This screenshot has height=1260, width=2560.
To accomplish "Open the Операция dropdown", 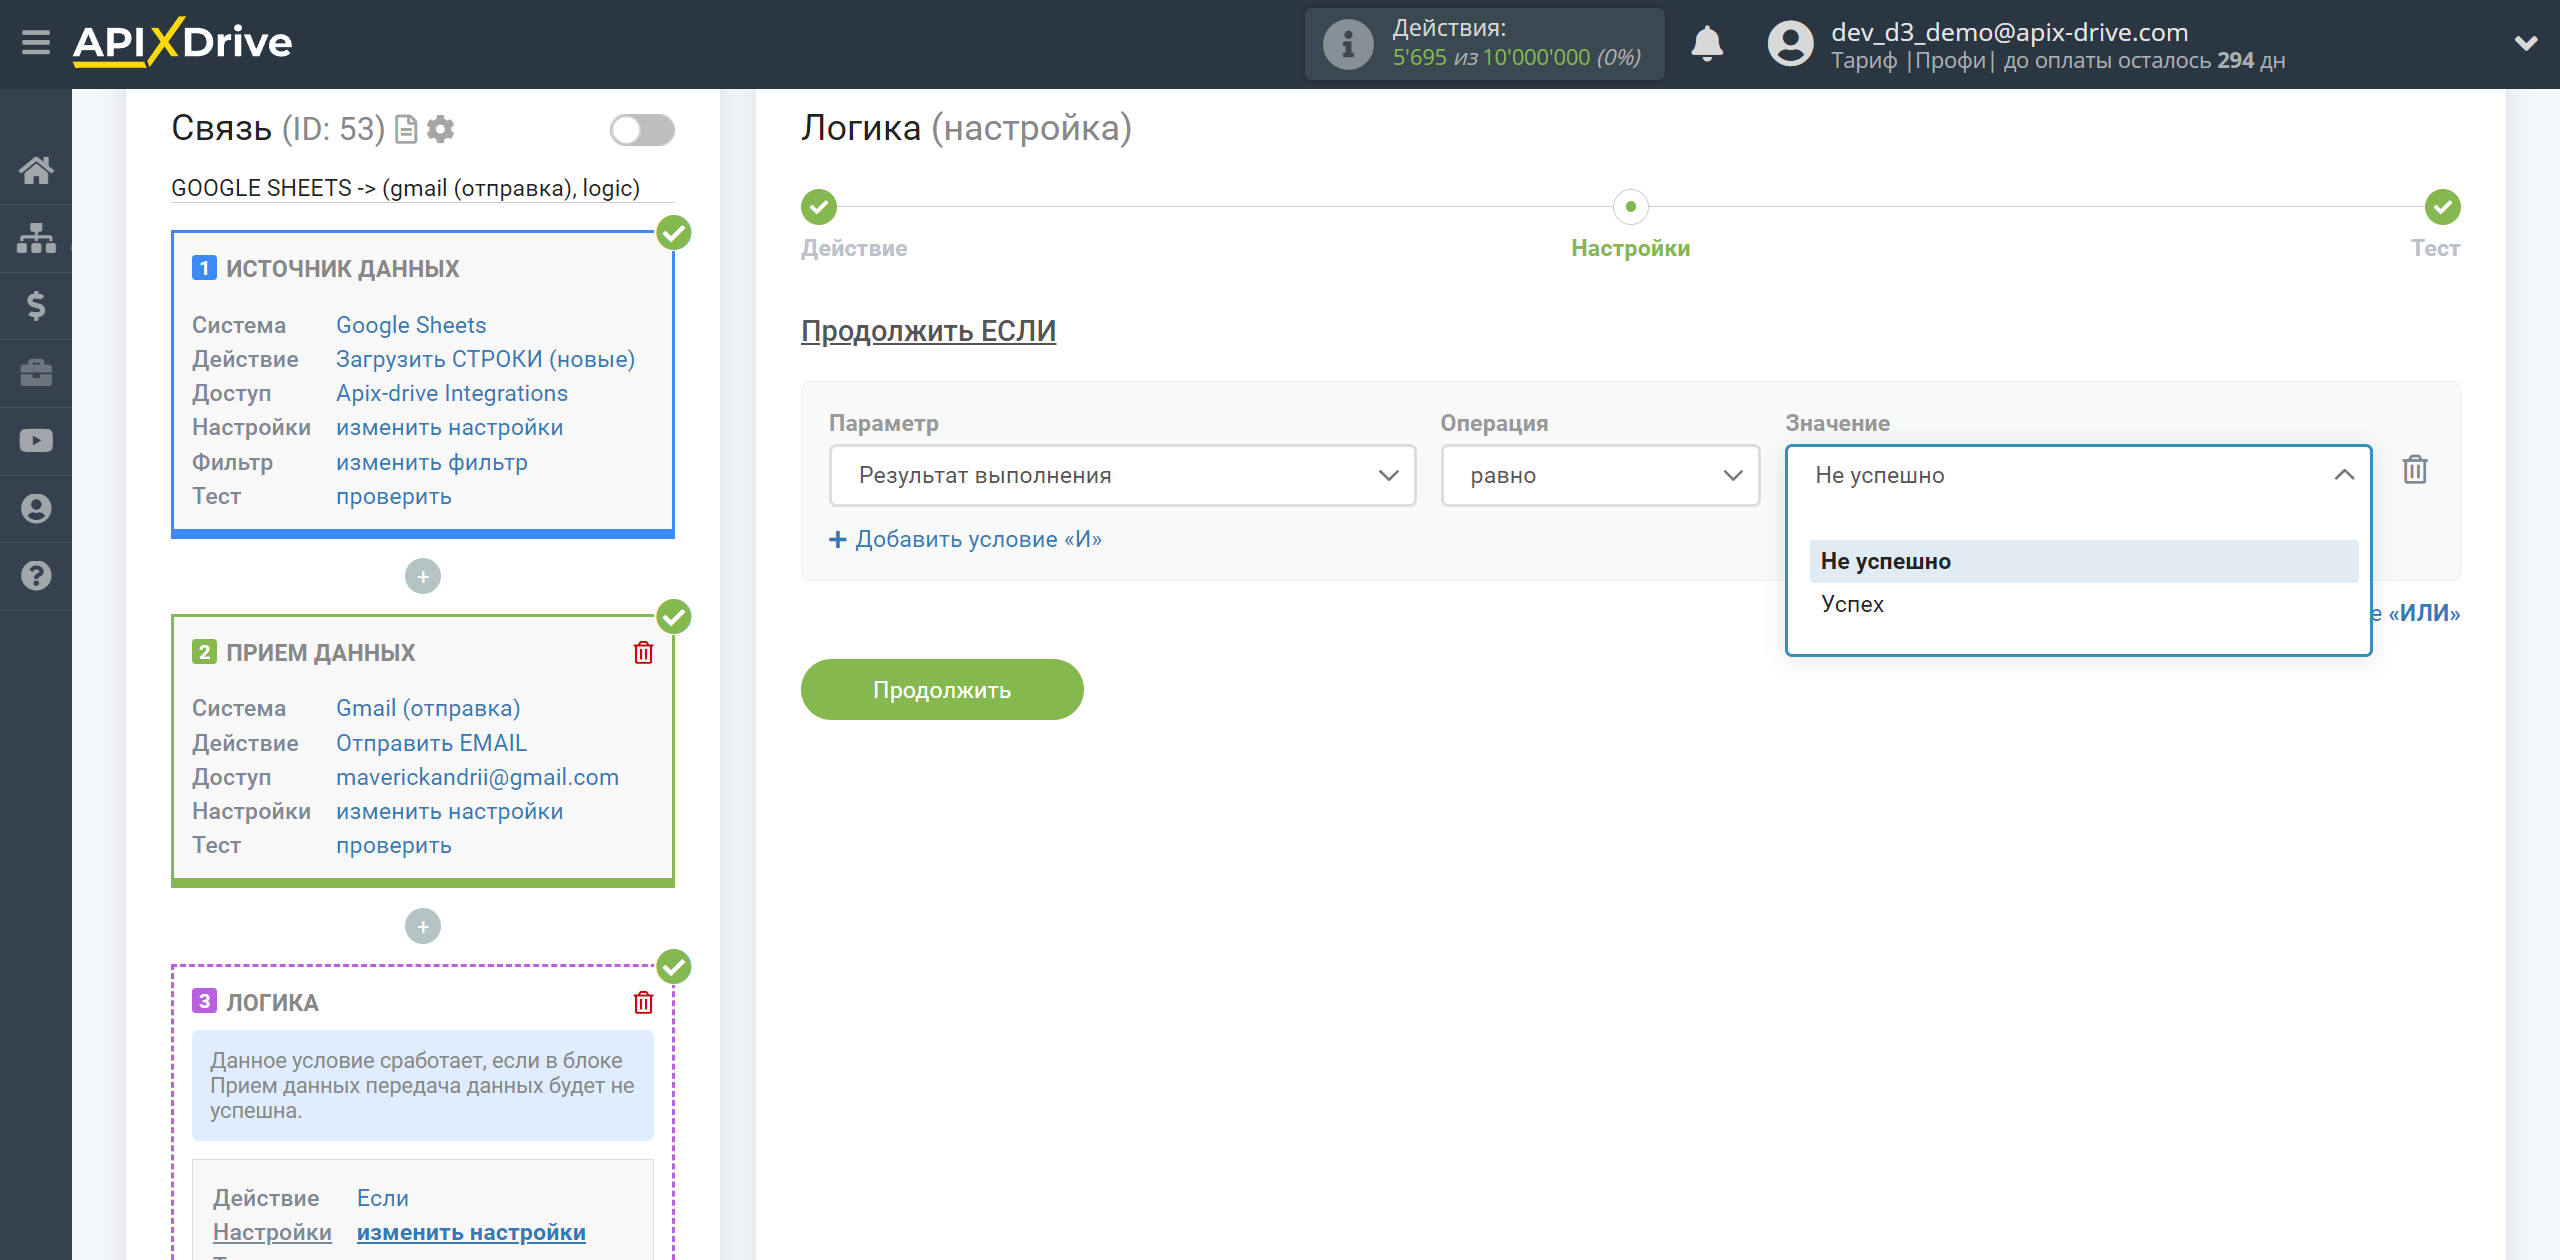I will point(1600,476).
